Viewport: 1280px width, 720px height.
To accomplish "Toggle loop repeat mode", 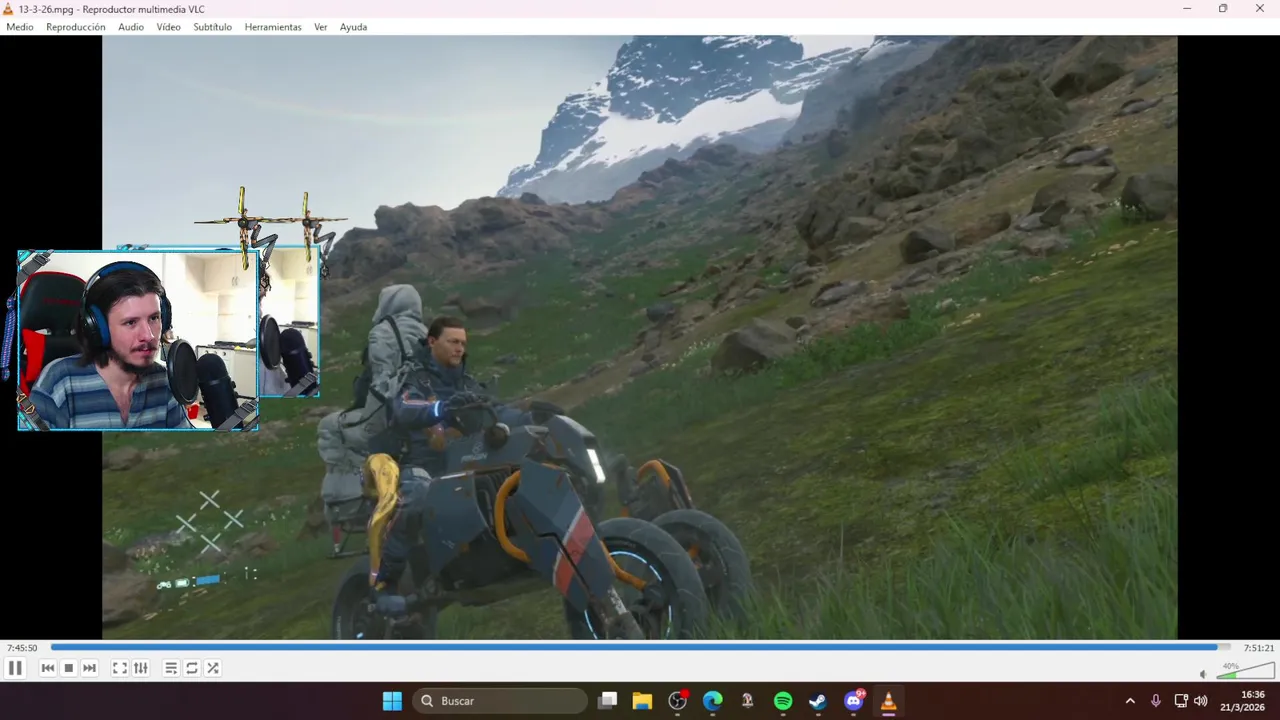I will tap(192, 668).
